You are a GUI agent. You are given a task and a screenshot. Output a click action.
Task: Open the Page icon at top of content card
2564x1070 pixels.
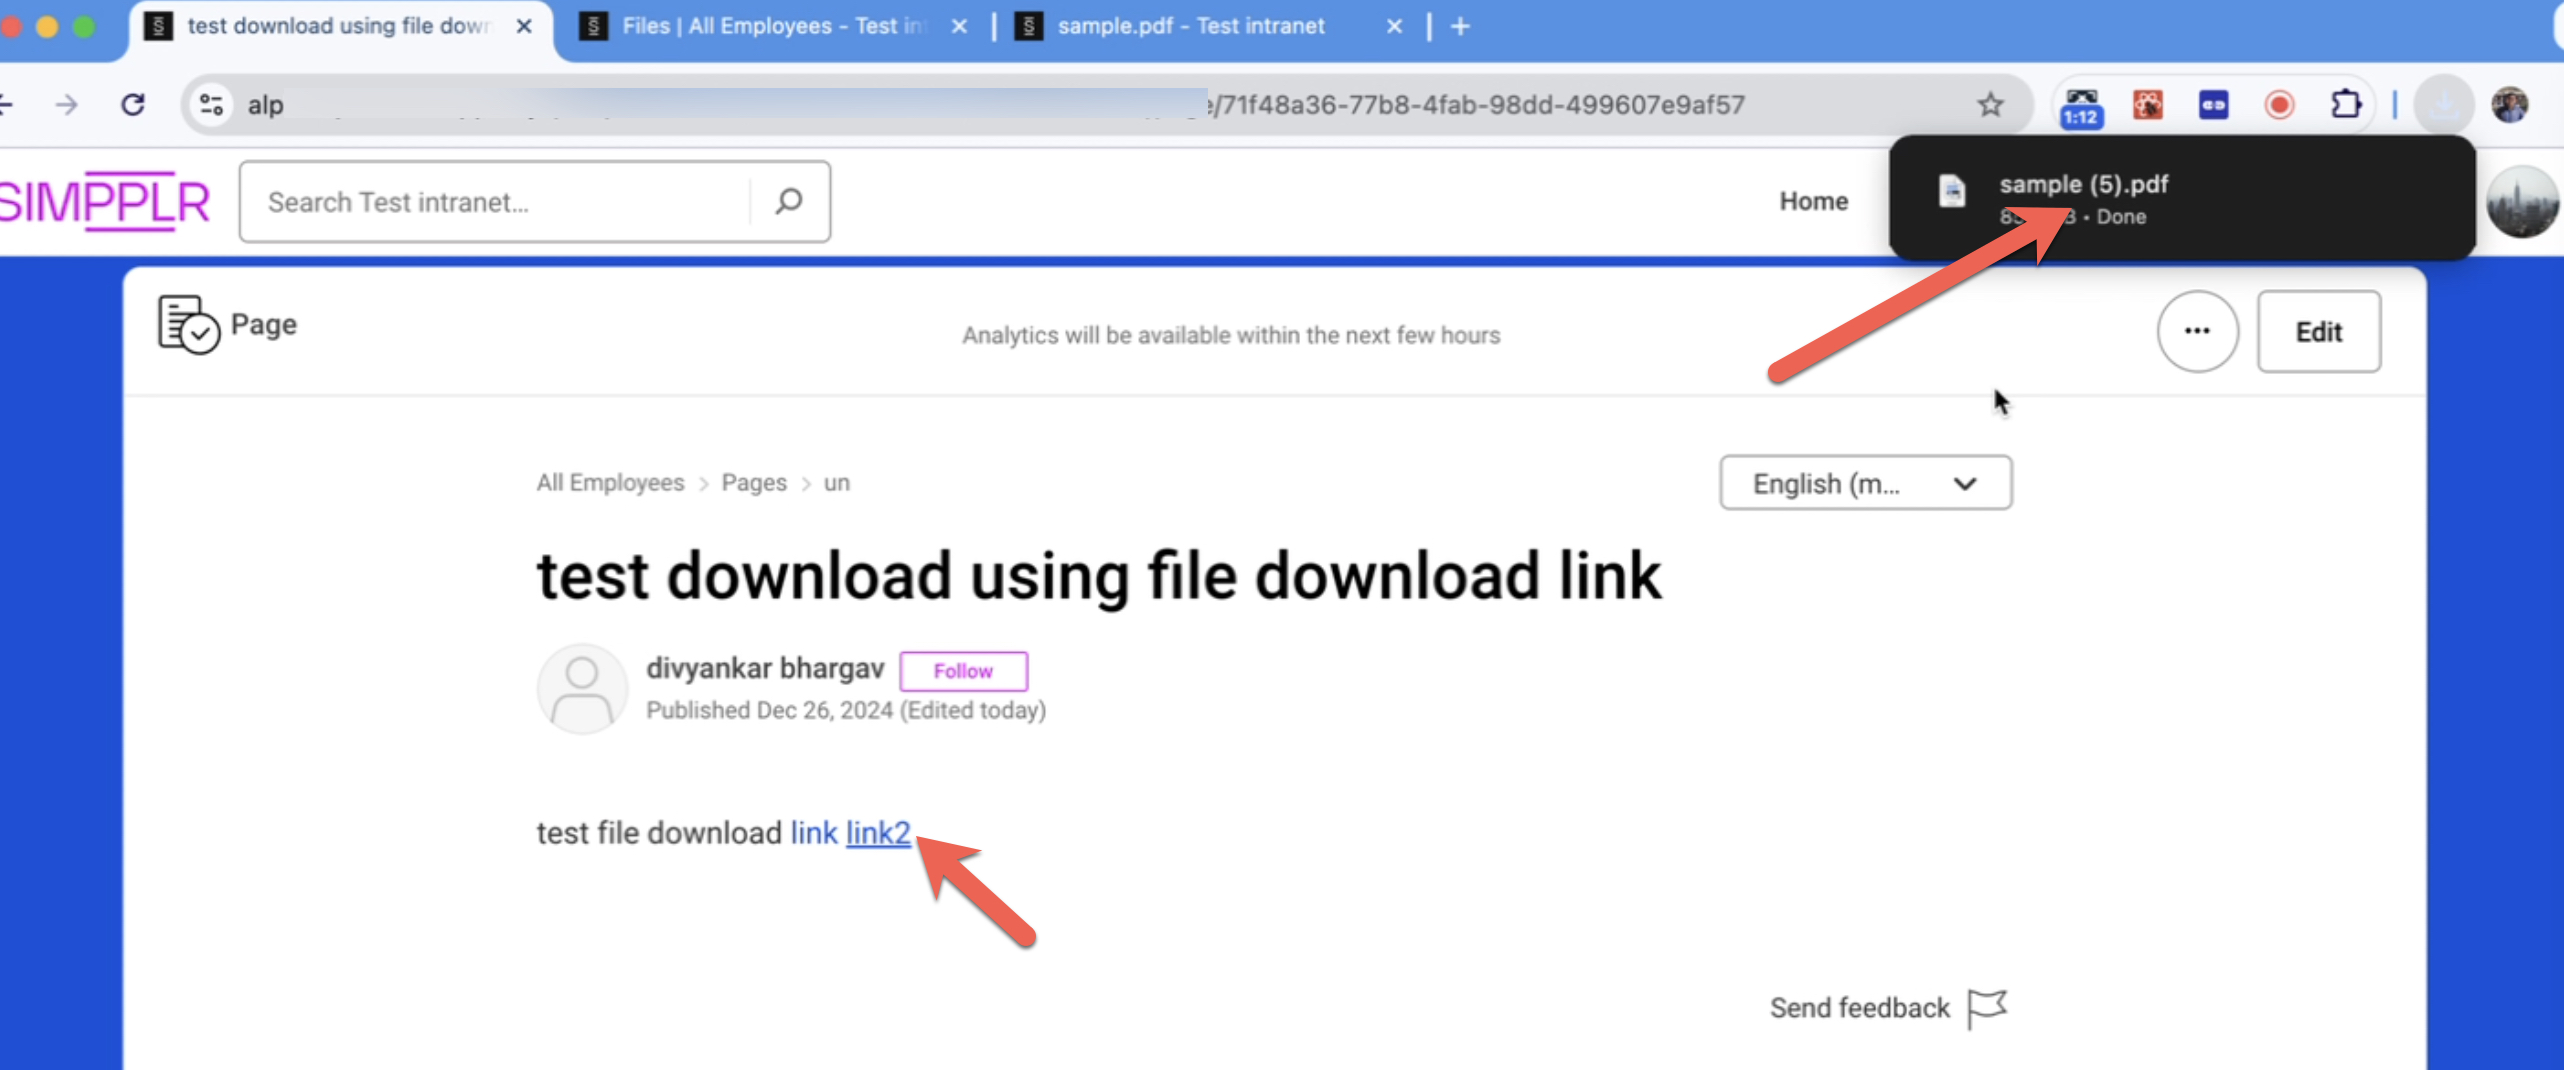(186, 324)
